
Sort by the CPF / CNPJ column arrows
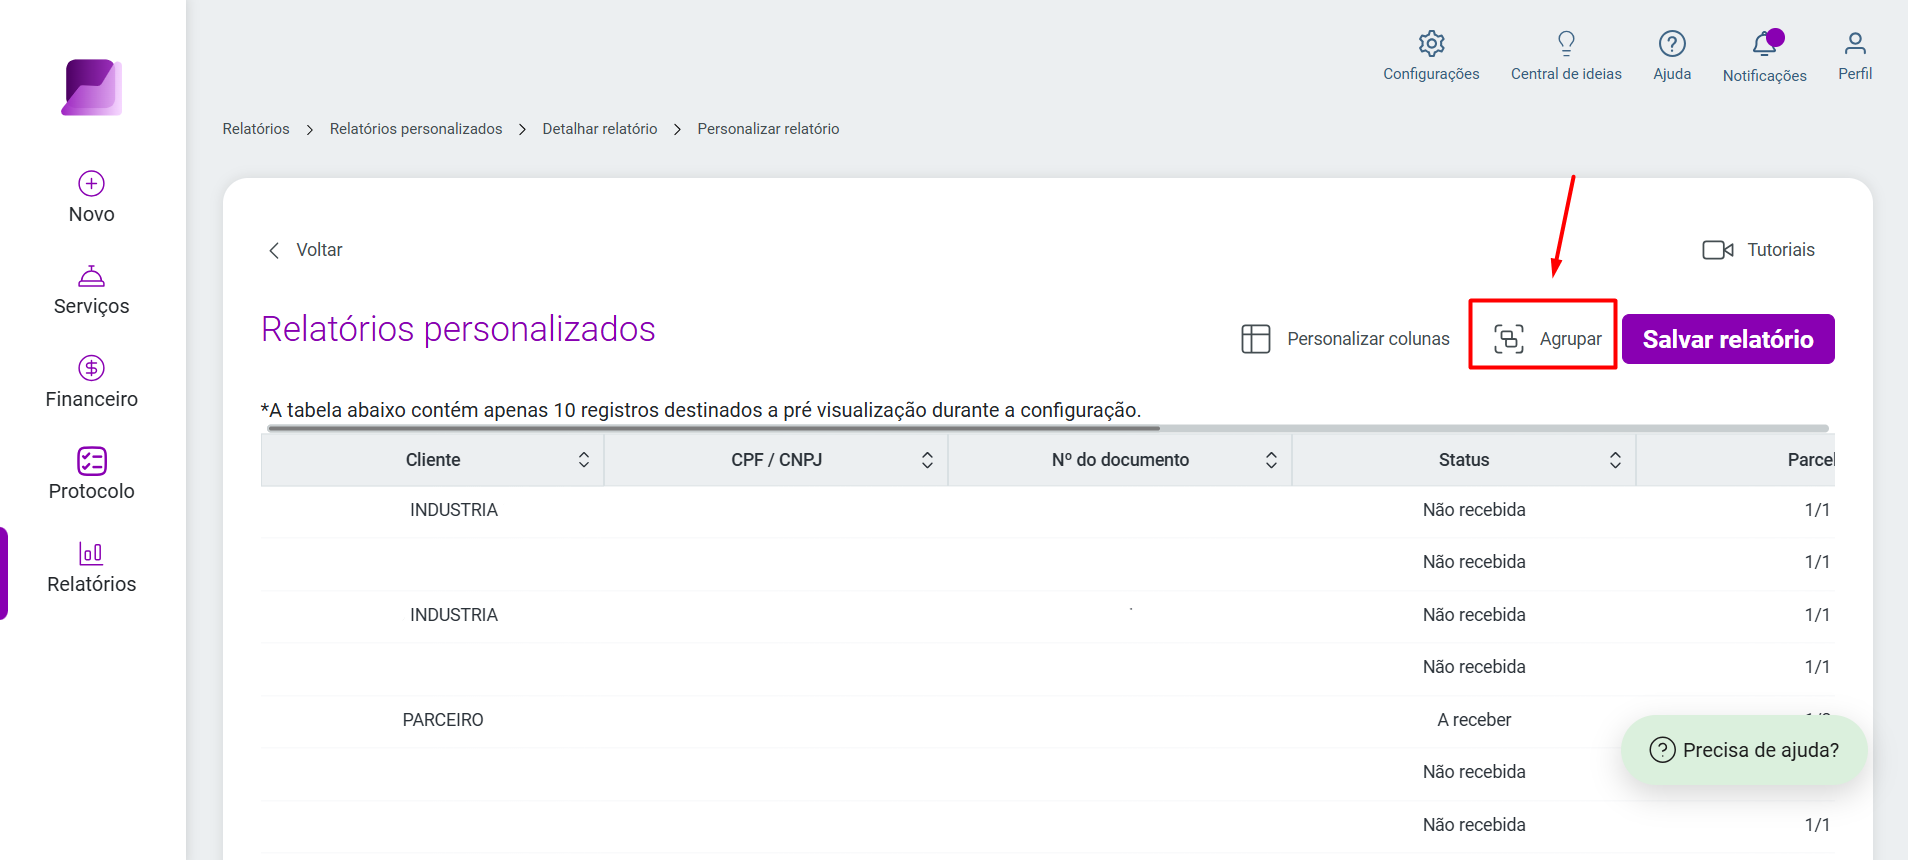pyautogui.click(x=928, y=460)
